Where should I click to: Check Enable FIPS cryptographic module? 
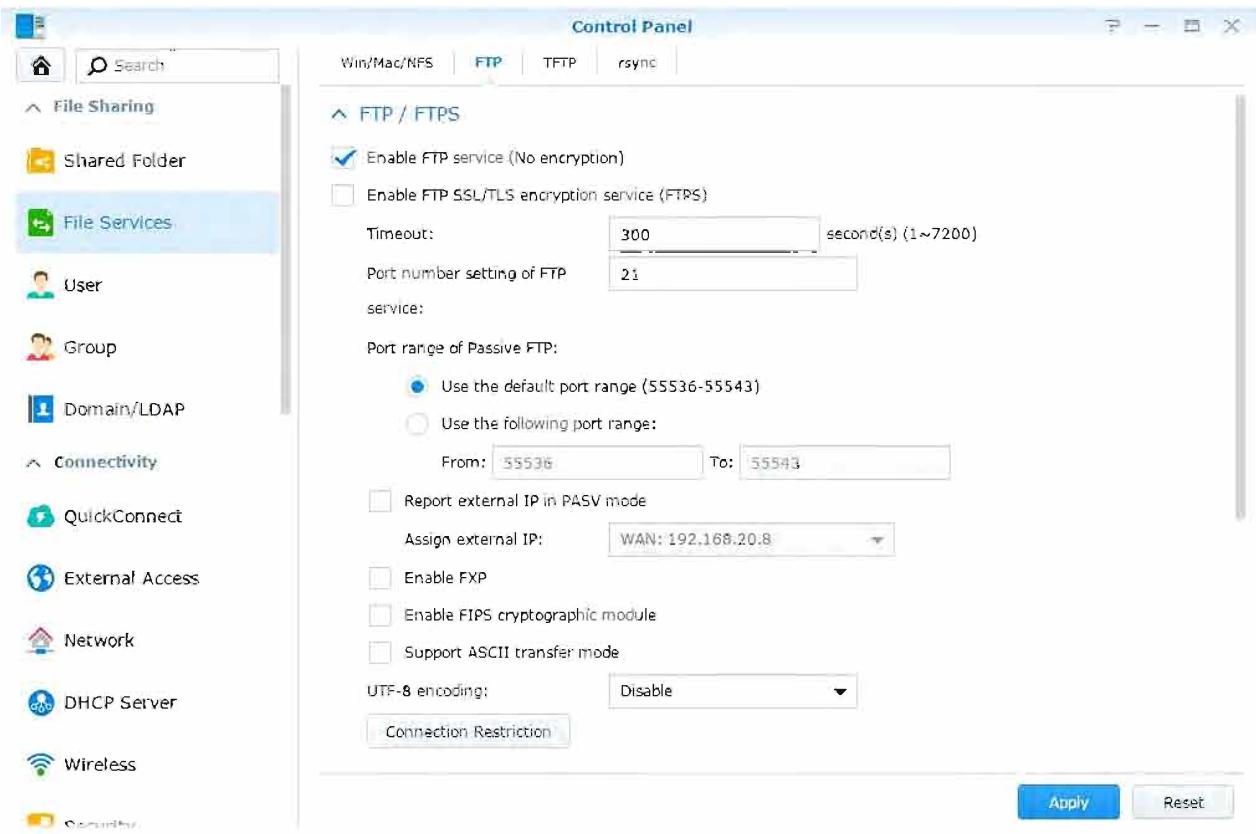point(380,615)
